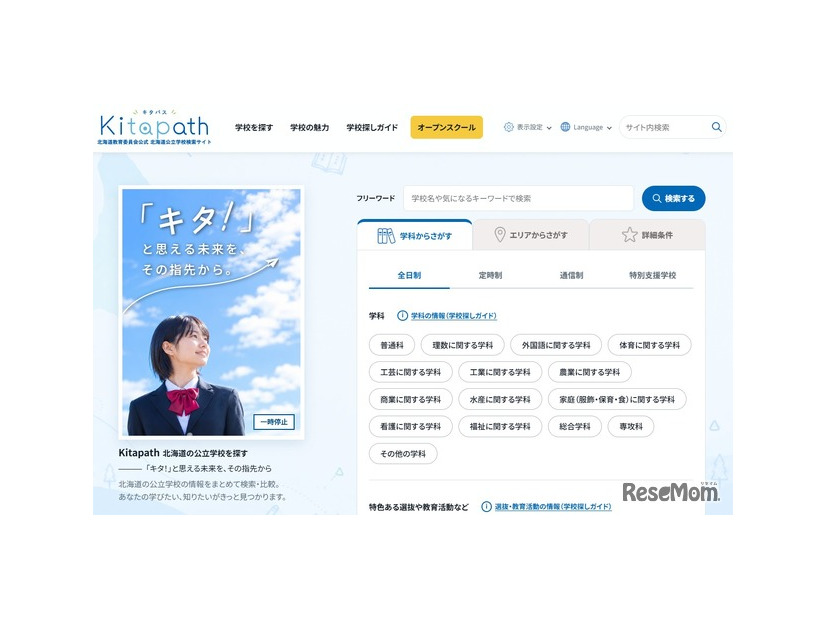The image size is (826, 620).
Task: Focus the フリーワード search field
Action: click(518, 198)
